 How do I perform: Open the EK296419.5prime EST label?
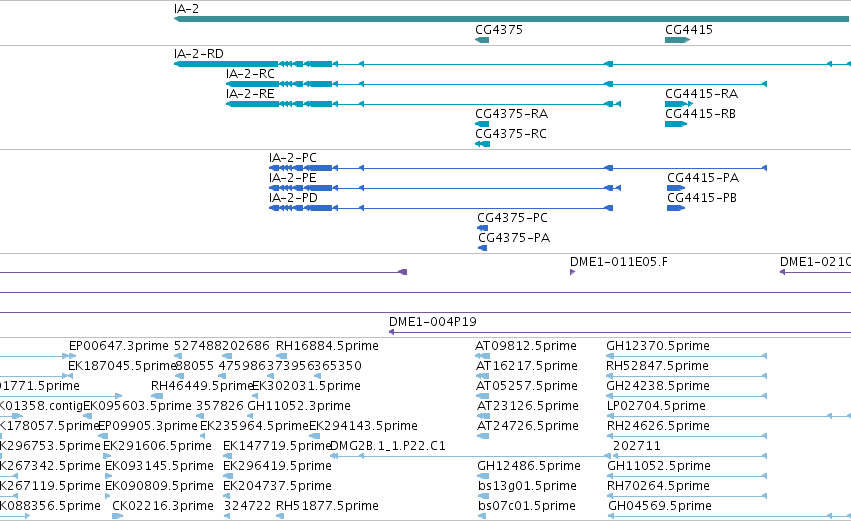277,466
